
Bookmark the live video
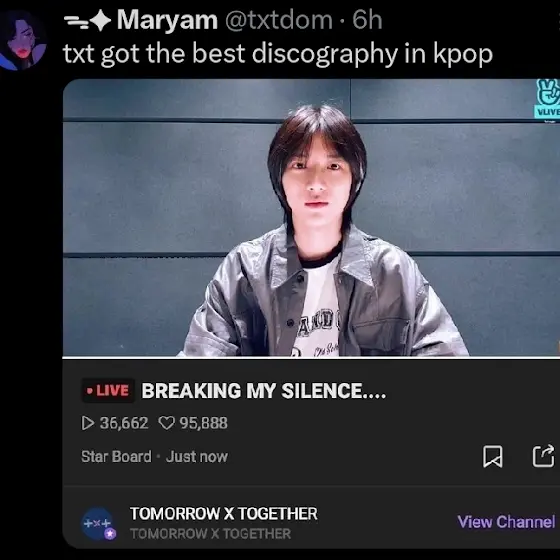pyautogui.click(x=493, y=456)
